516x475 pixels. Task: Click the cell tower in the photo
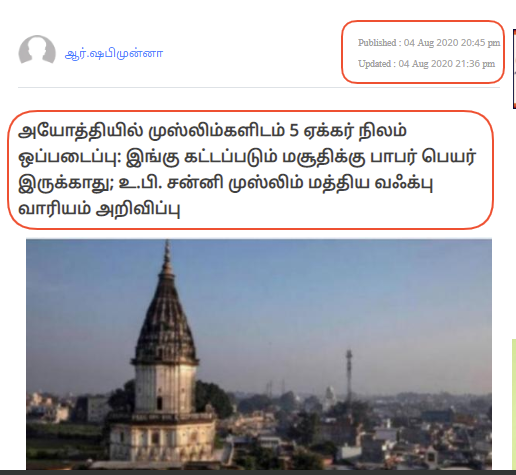point(349,373)
